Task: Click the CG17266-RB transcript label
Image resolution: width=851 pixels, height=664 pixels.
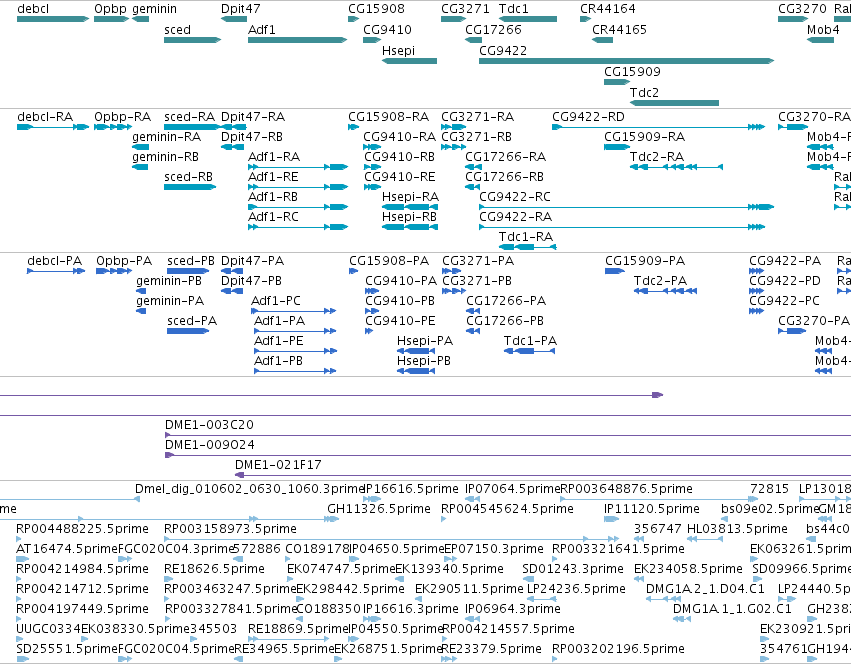Action: click(504, 177)
